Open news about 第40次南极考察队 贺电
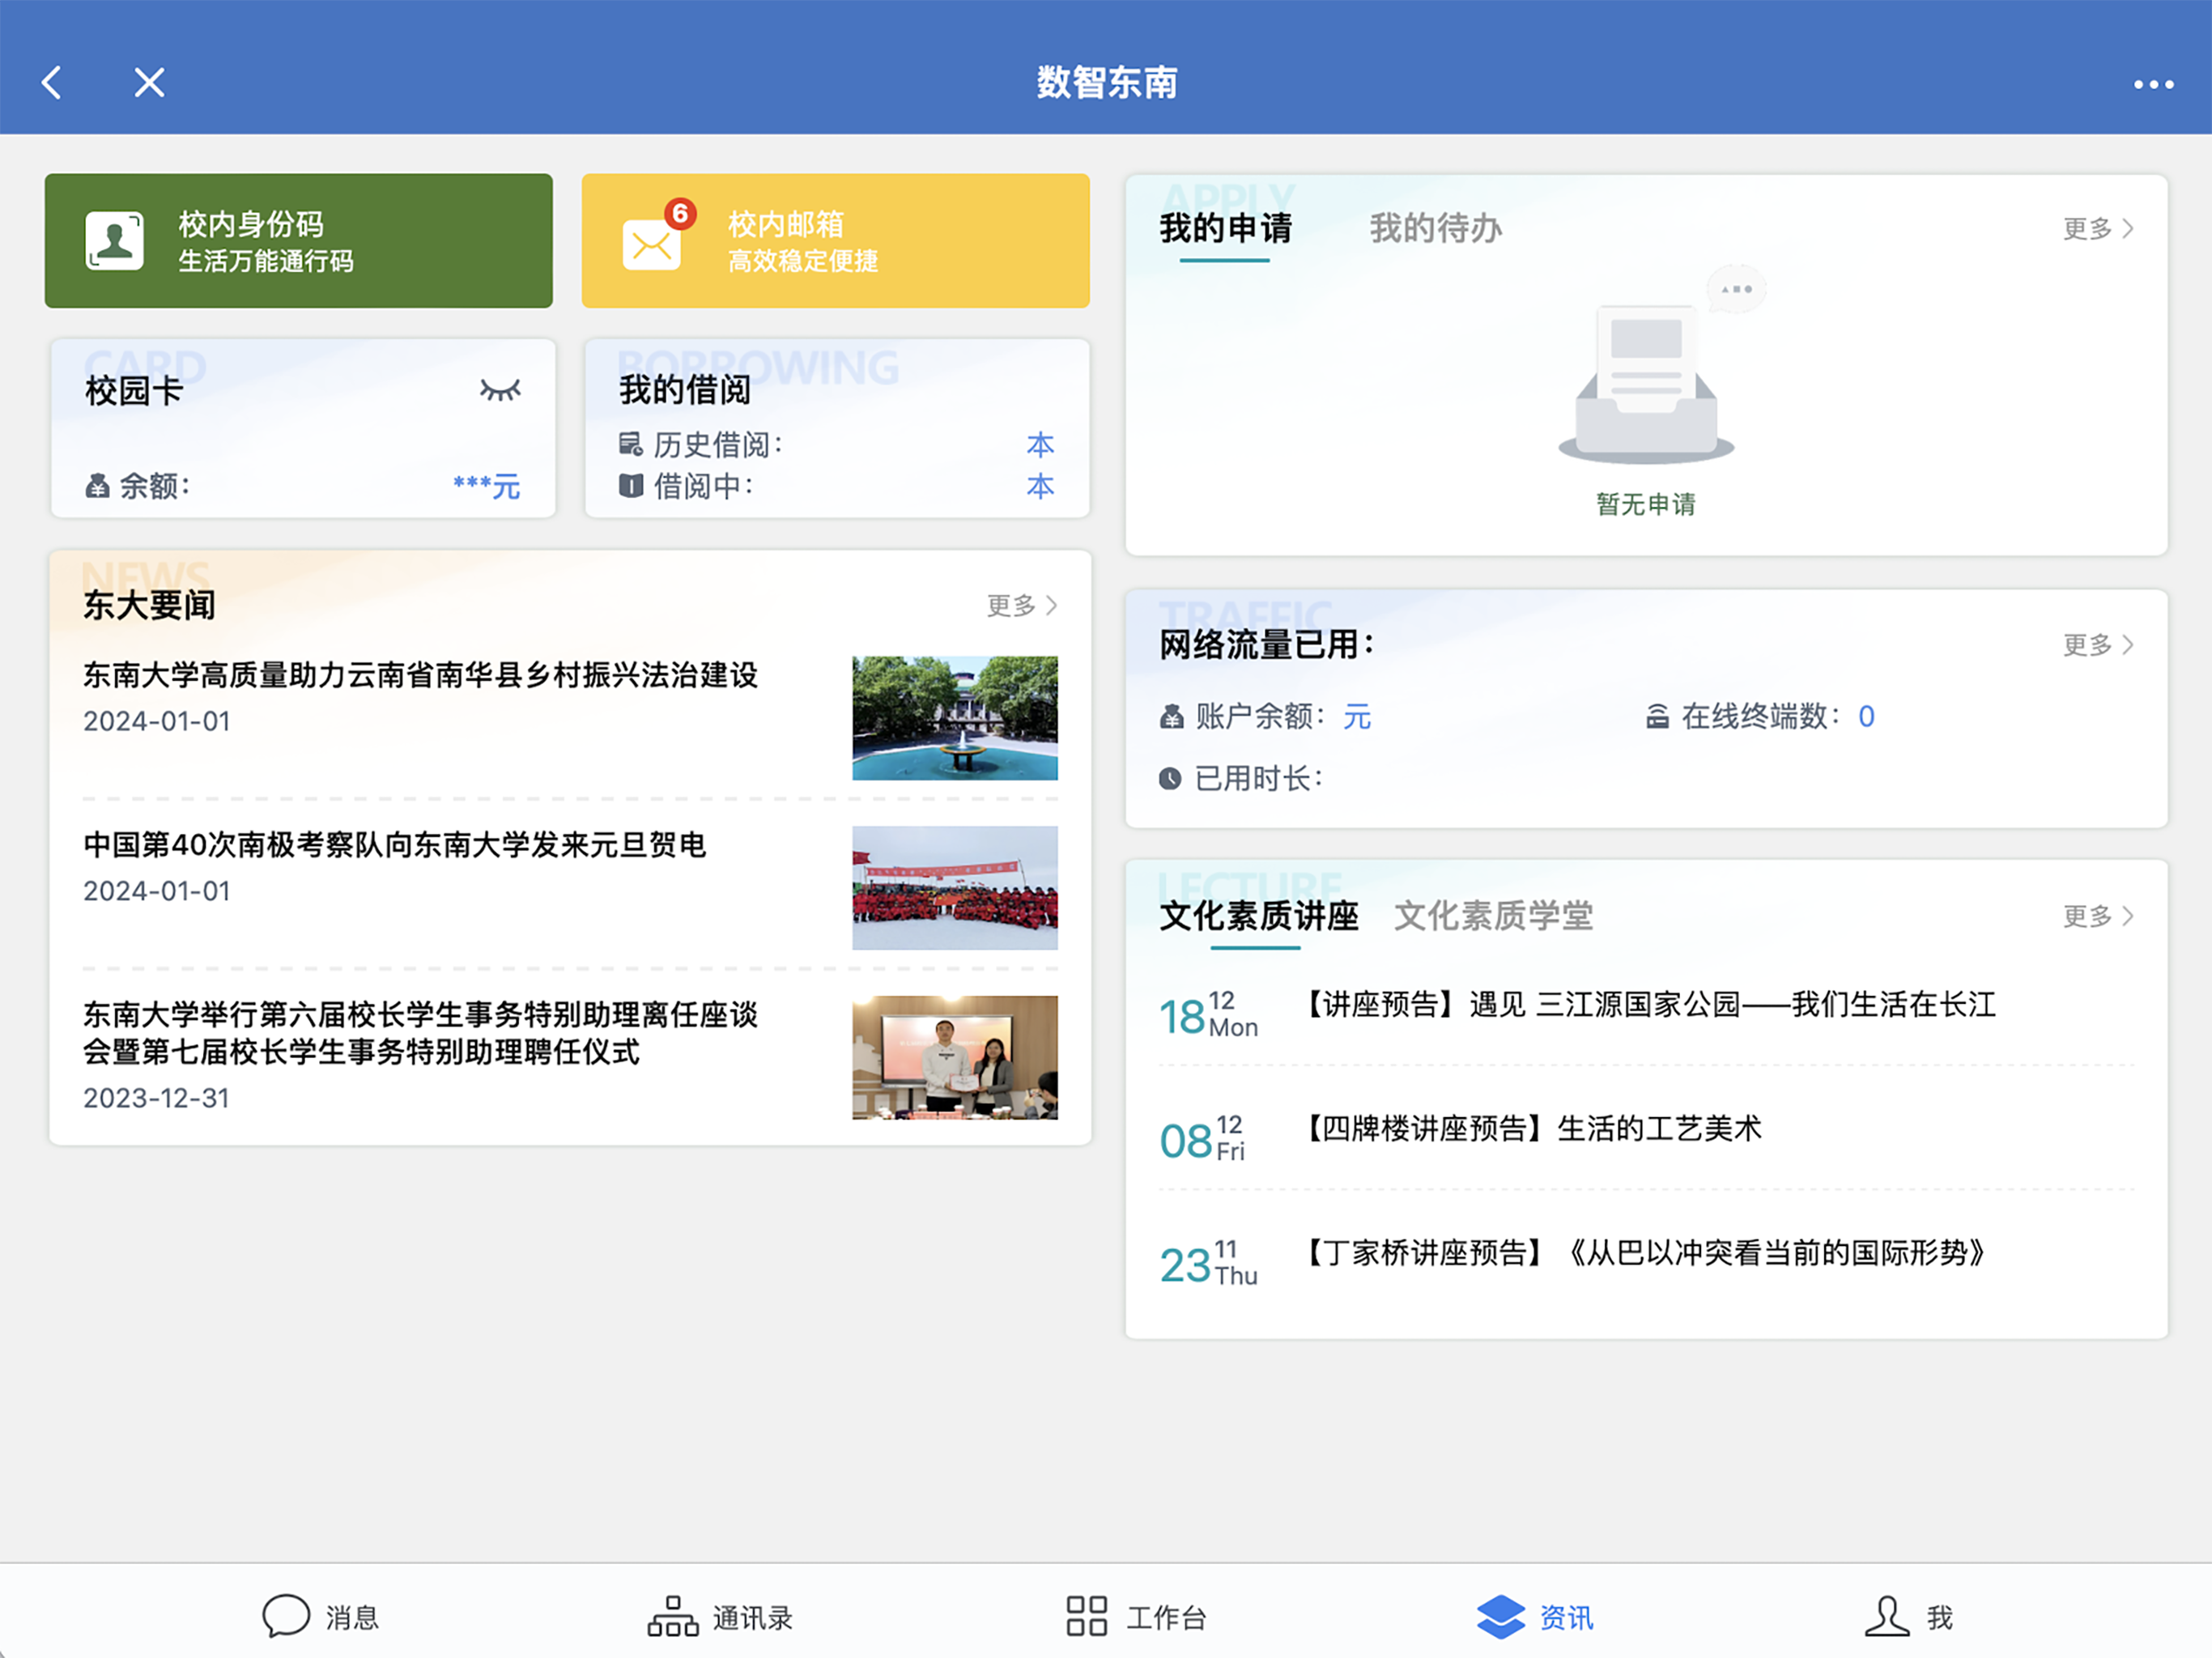The height and width of the screenshot is (1658, 2212). [395, 845]
